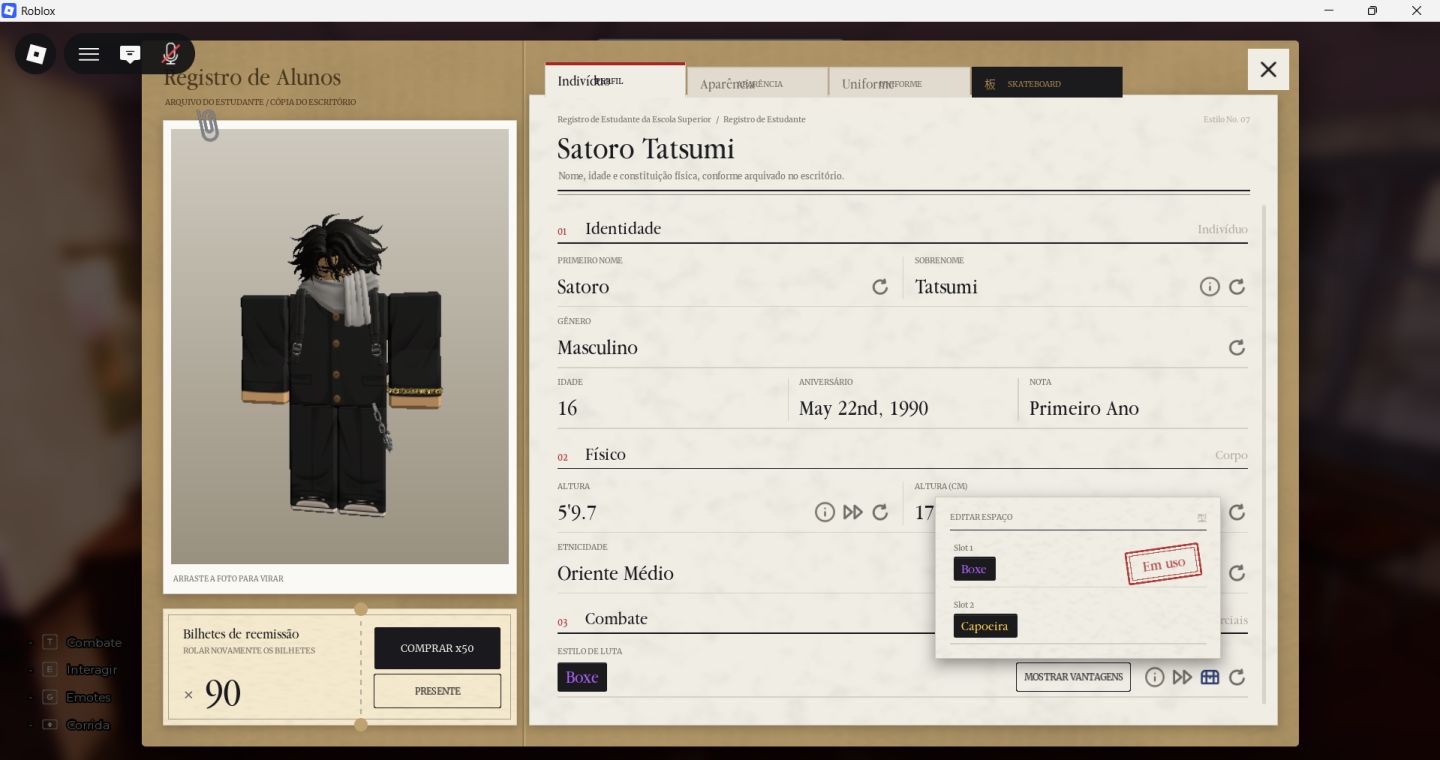Reroll the Altura (CM) field
Viewport: 1440px width, 760px height.
coord(1237,512)
